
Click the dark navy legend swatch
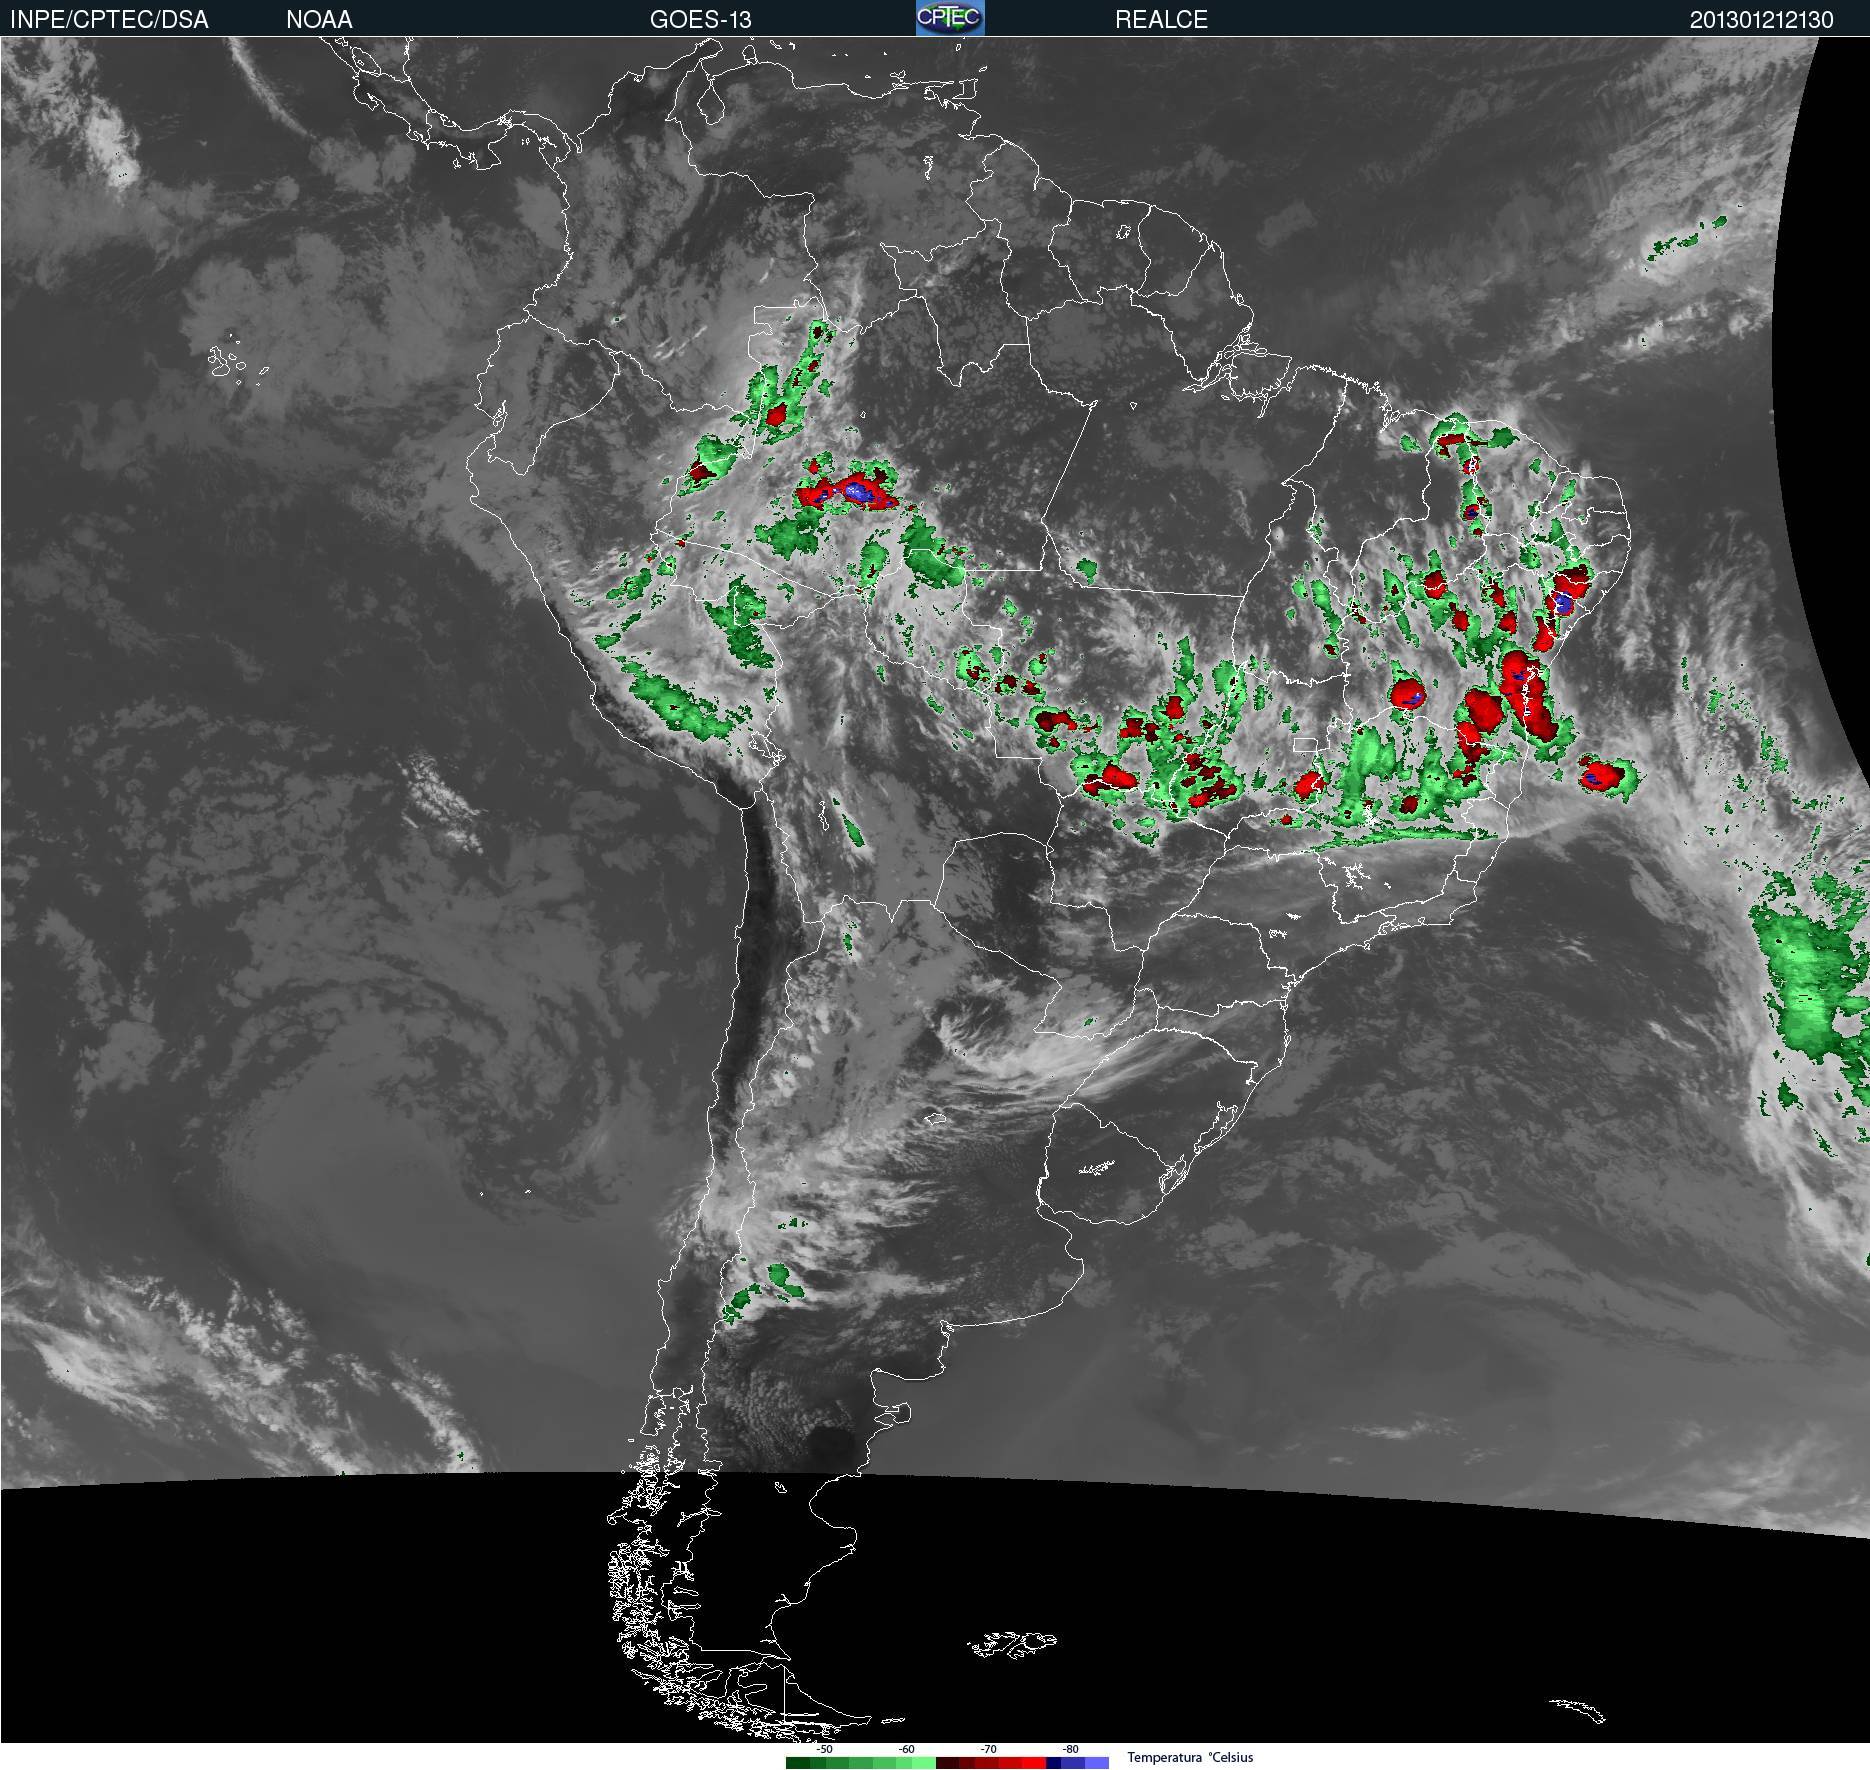coord(1053,1763)
